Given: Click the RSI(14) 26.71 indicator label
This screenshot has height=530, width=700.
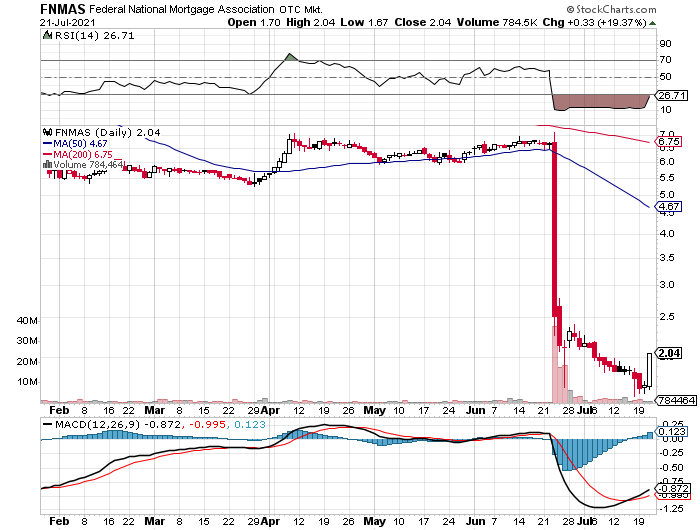Looking at the screenshot, I should (x=94, y=35).
